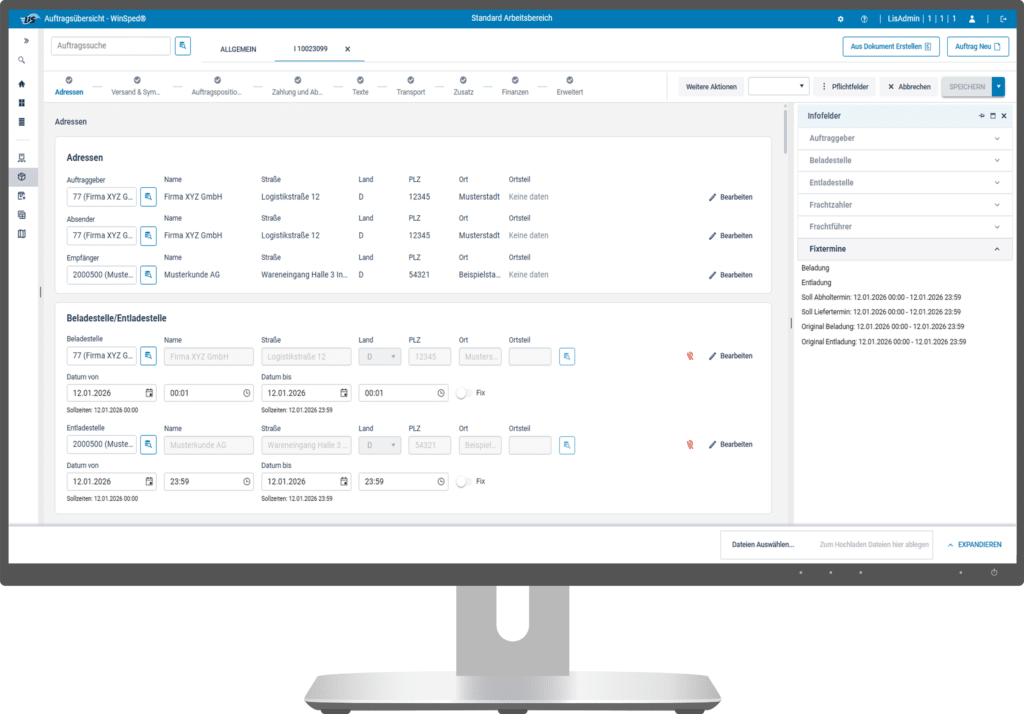The image size is (1024, 714).
Task: Click the user profile icon top right
Action: pyautogui.click(x=973, y=18)
